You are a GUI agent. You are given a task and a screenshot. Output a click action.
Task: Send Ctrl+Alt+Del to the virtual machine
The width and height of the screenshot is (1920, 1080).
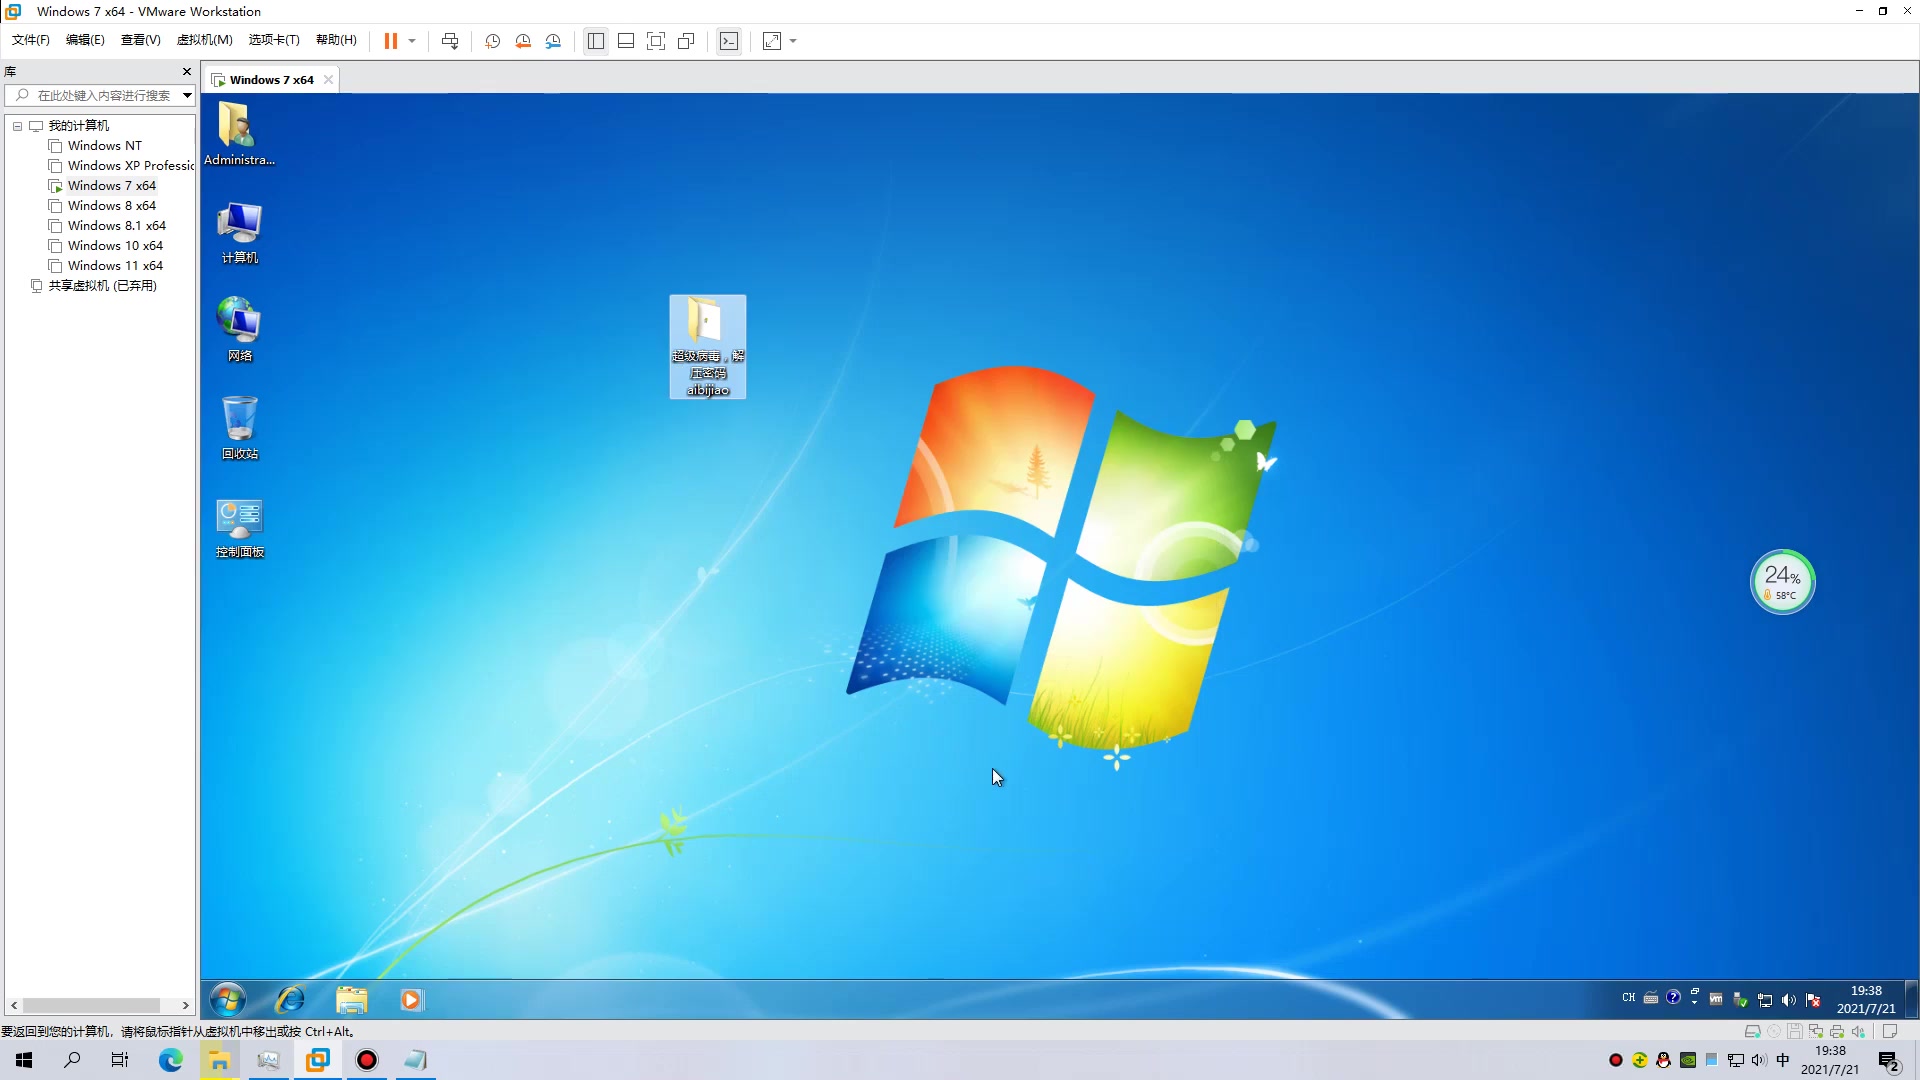coord(450,41)
